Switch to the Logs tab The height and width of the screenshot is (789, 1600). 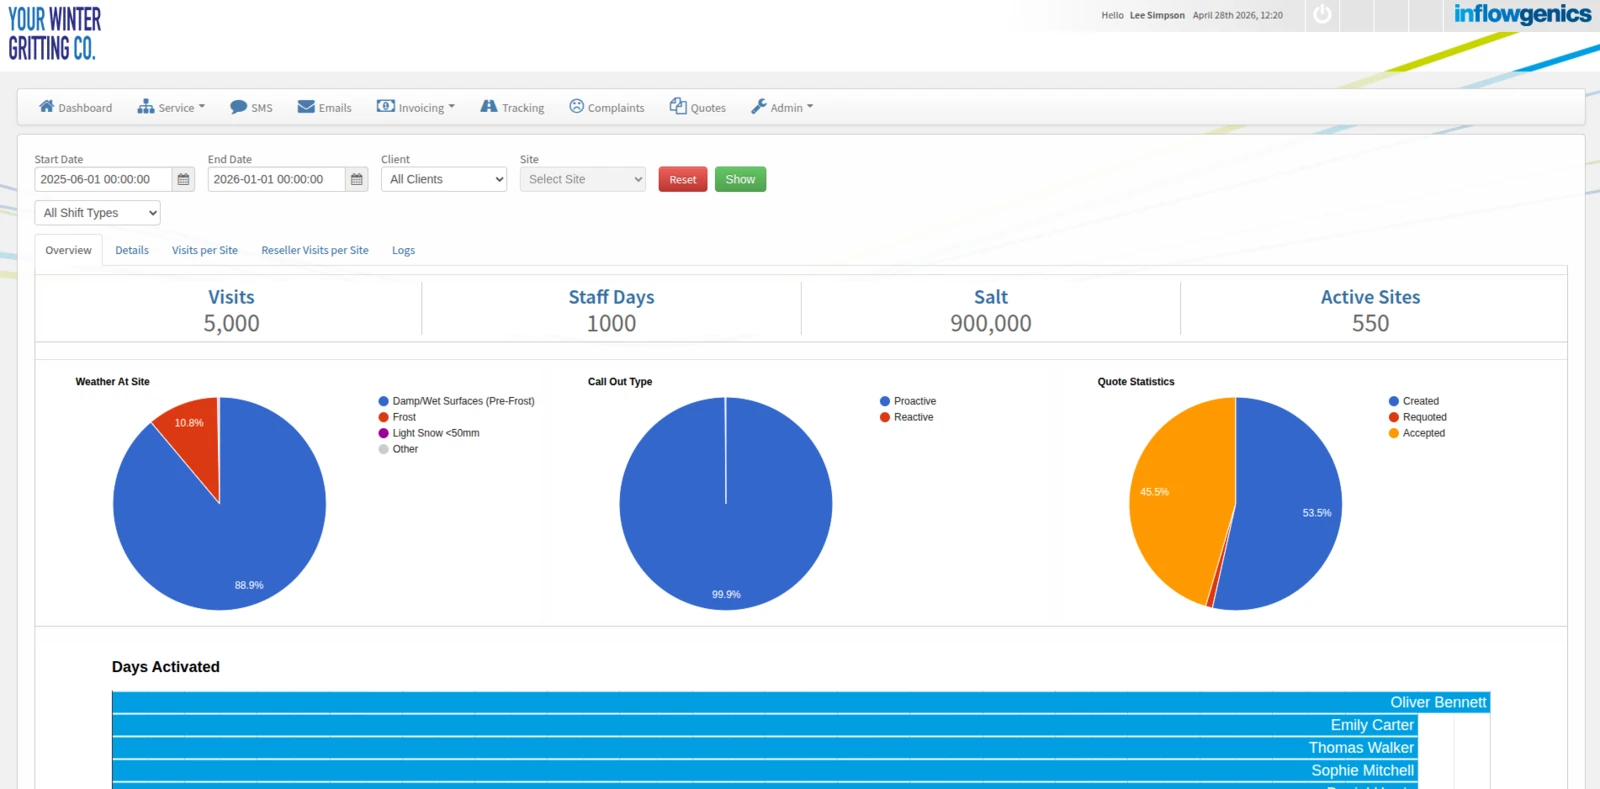coord(403,250)
